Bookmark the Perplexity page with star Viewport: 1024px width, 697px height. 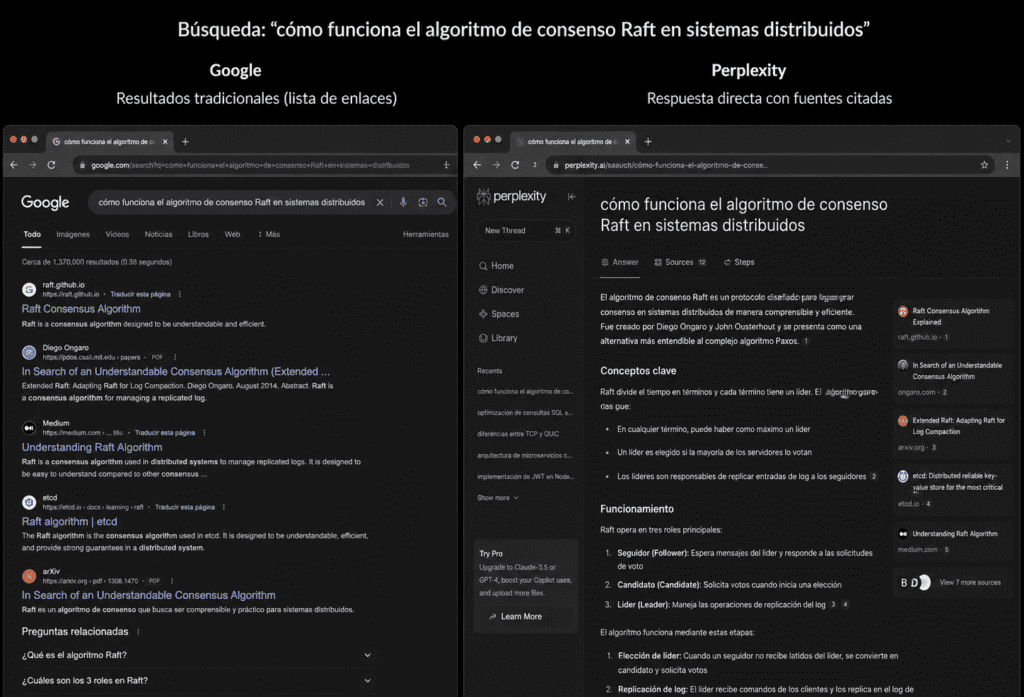[x=984, y=165]
